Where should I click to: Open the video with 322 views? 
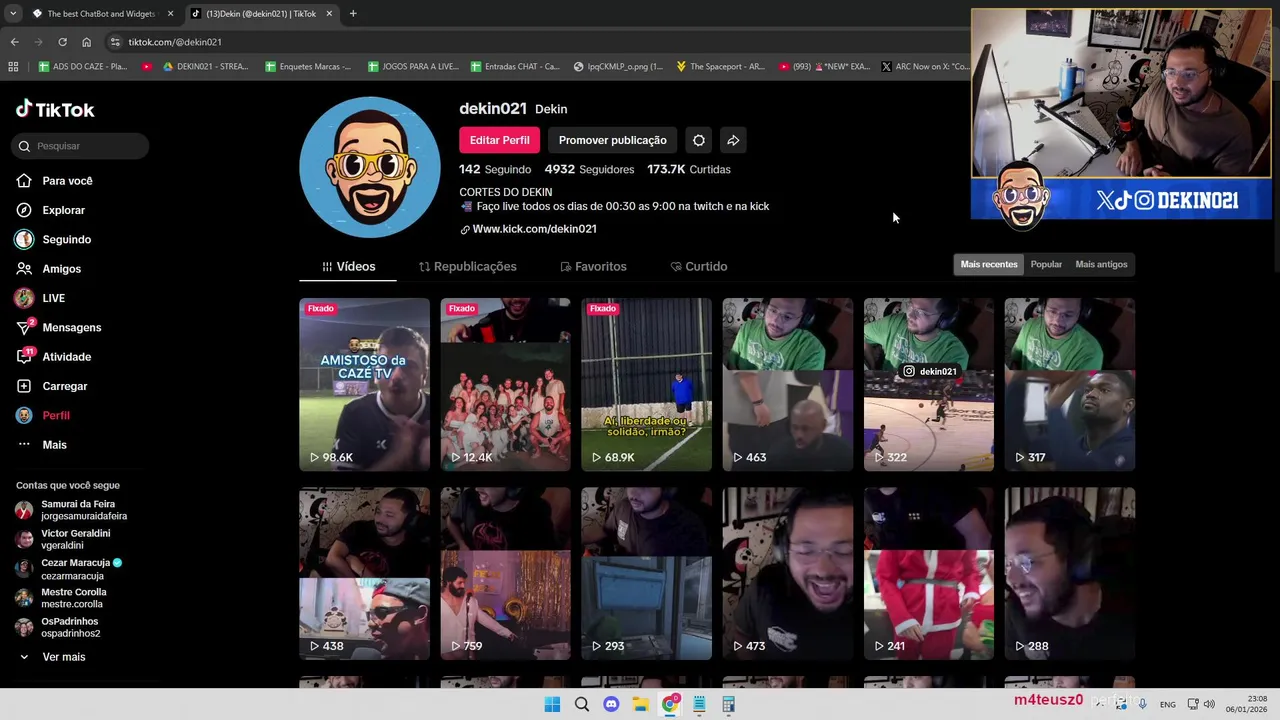[x=929, y=384]
